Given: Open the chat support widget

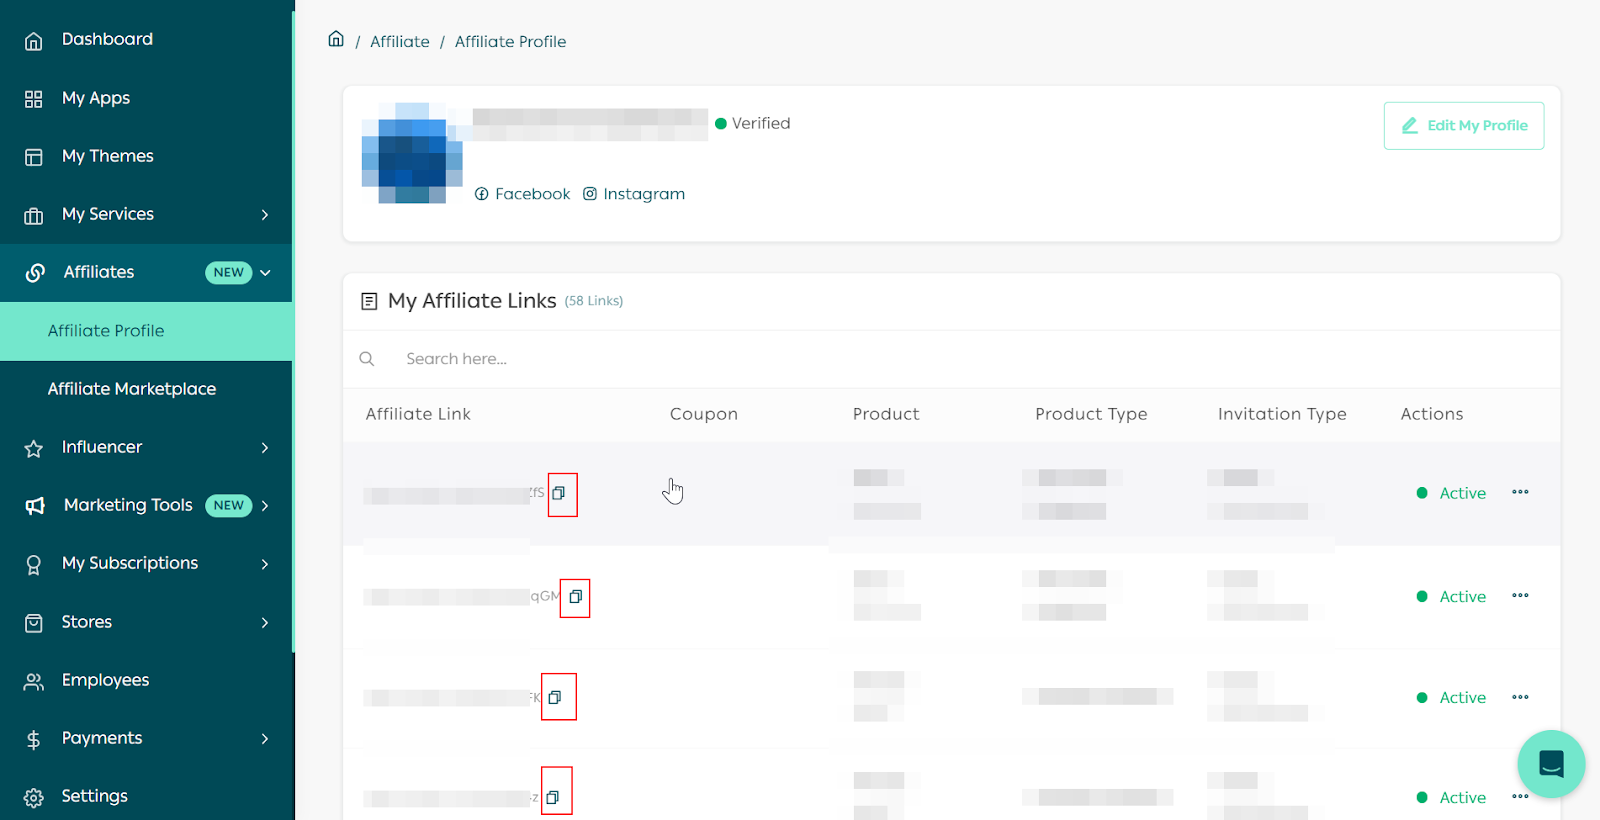Looking at the screenshot, I should (x=1550, y=764).
